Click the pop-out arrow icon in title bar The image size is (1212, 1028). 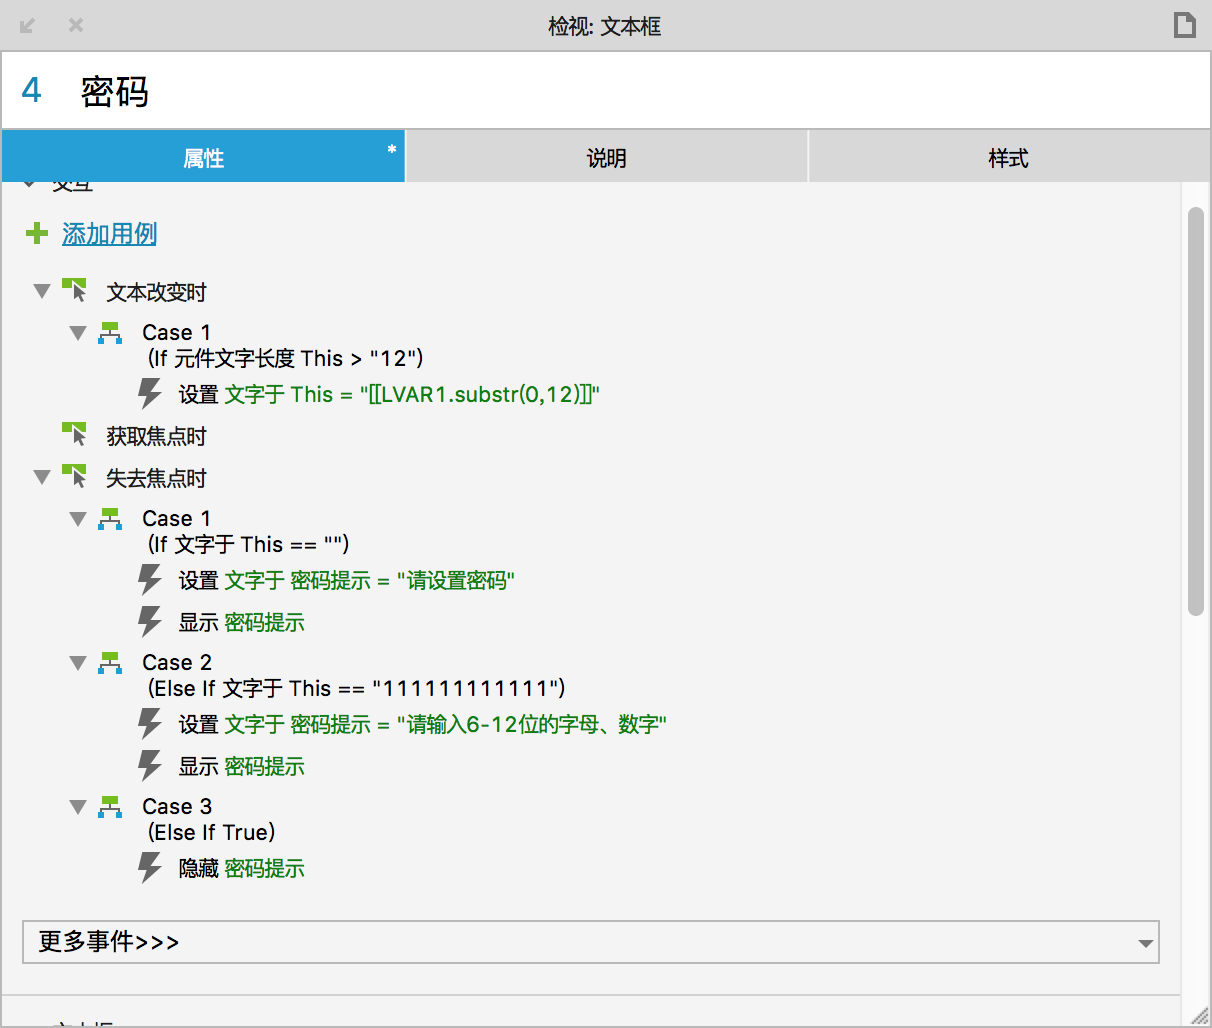tap(28, 25)
